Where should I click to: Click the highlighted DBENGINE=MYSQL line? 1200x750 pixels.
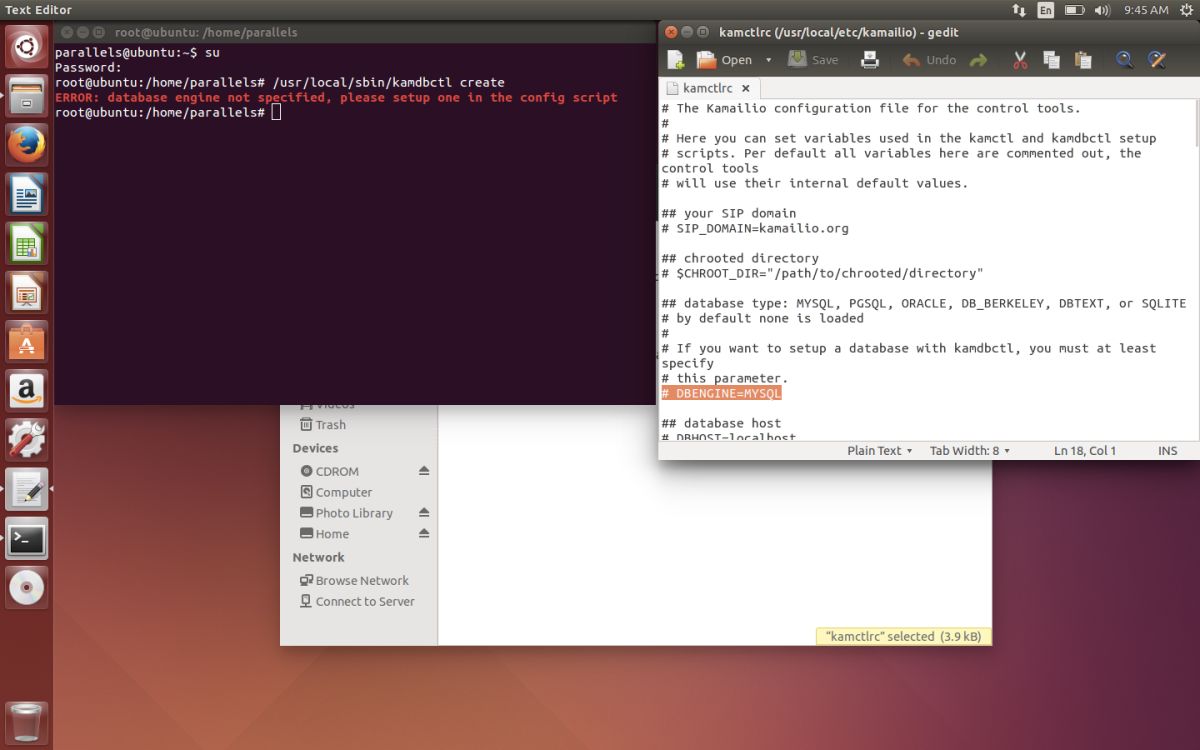(x=721, y=393)
